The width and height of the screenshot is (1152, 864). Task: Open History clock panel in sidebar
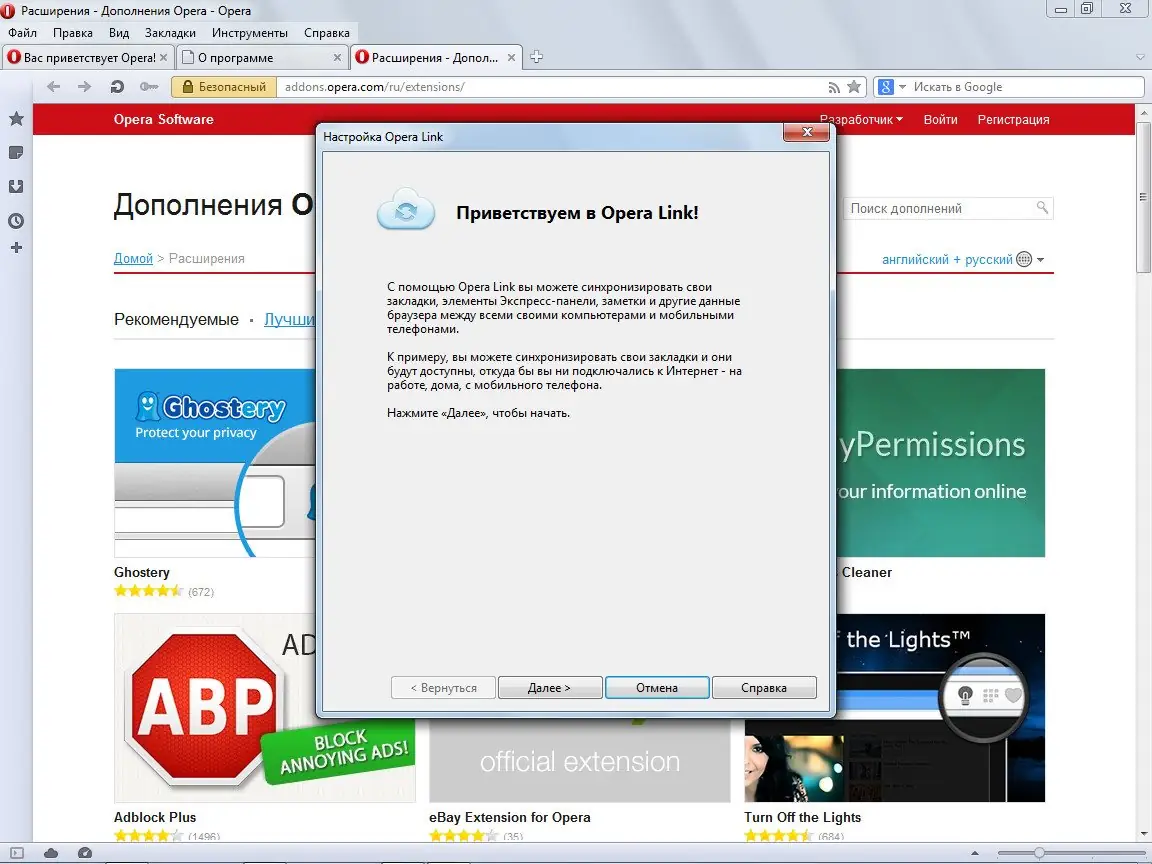click(x=16, y=220)
